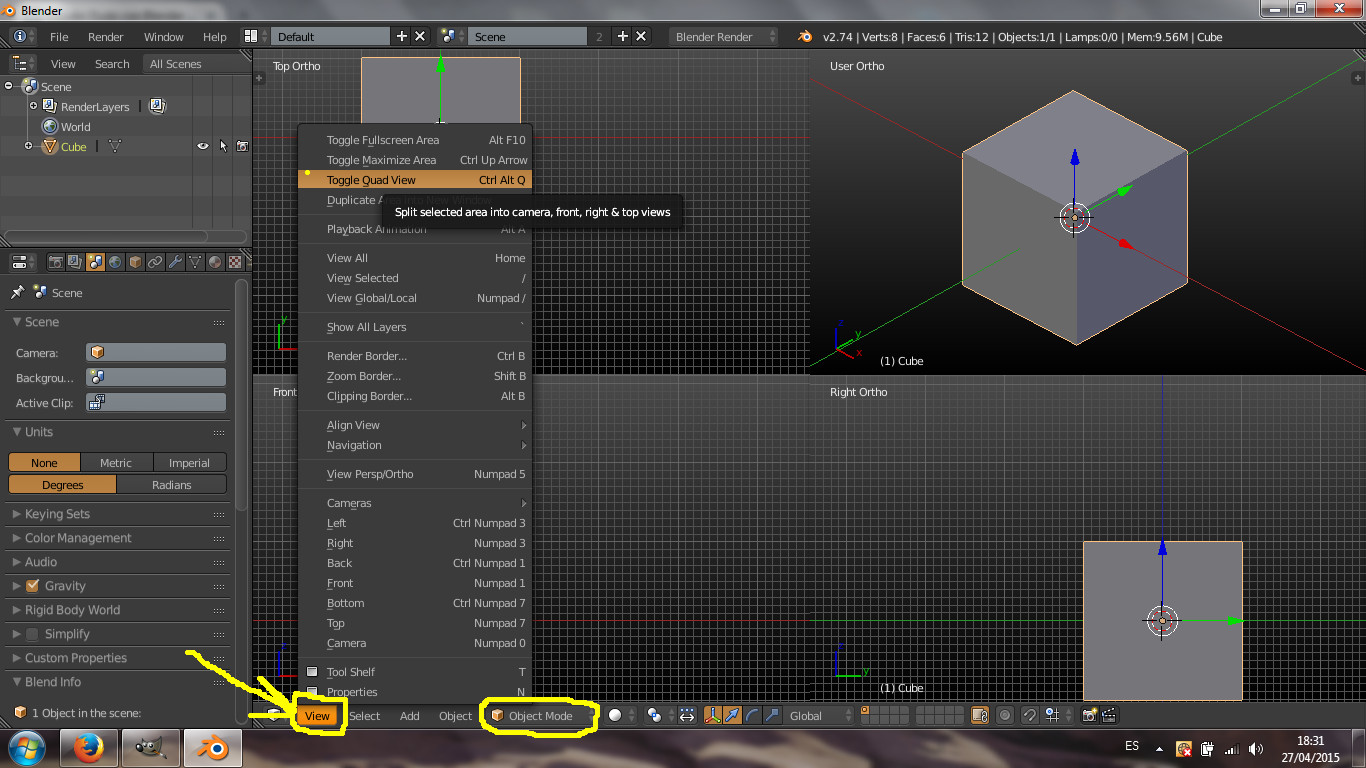Click the OpenGL render animation clapper icon
Viewport: 1366px width, 768px height.
(x=1109, y=715)
